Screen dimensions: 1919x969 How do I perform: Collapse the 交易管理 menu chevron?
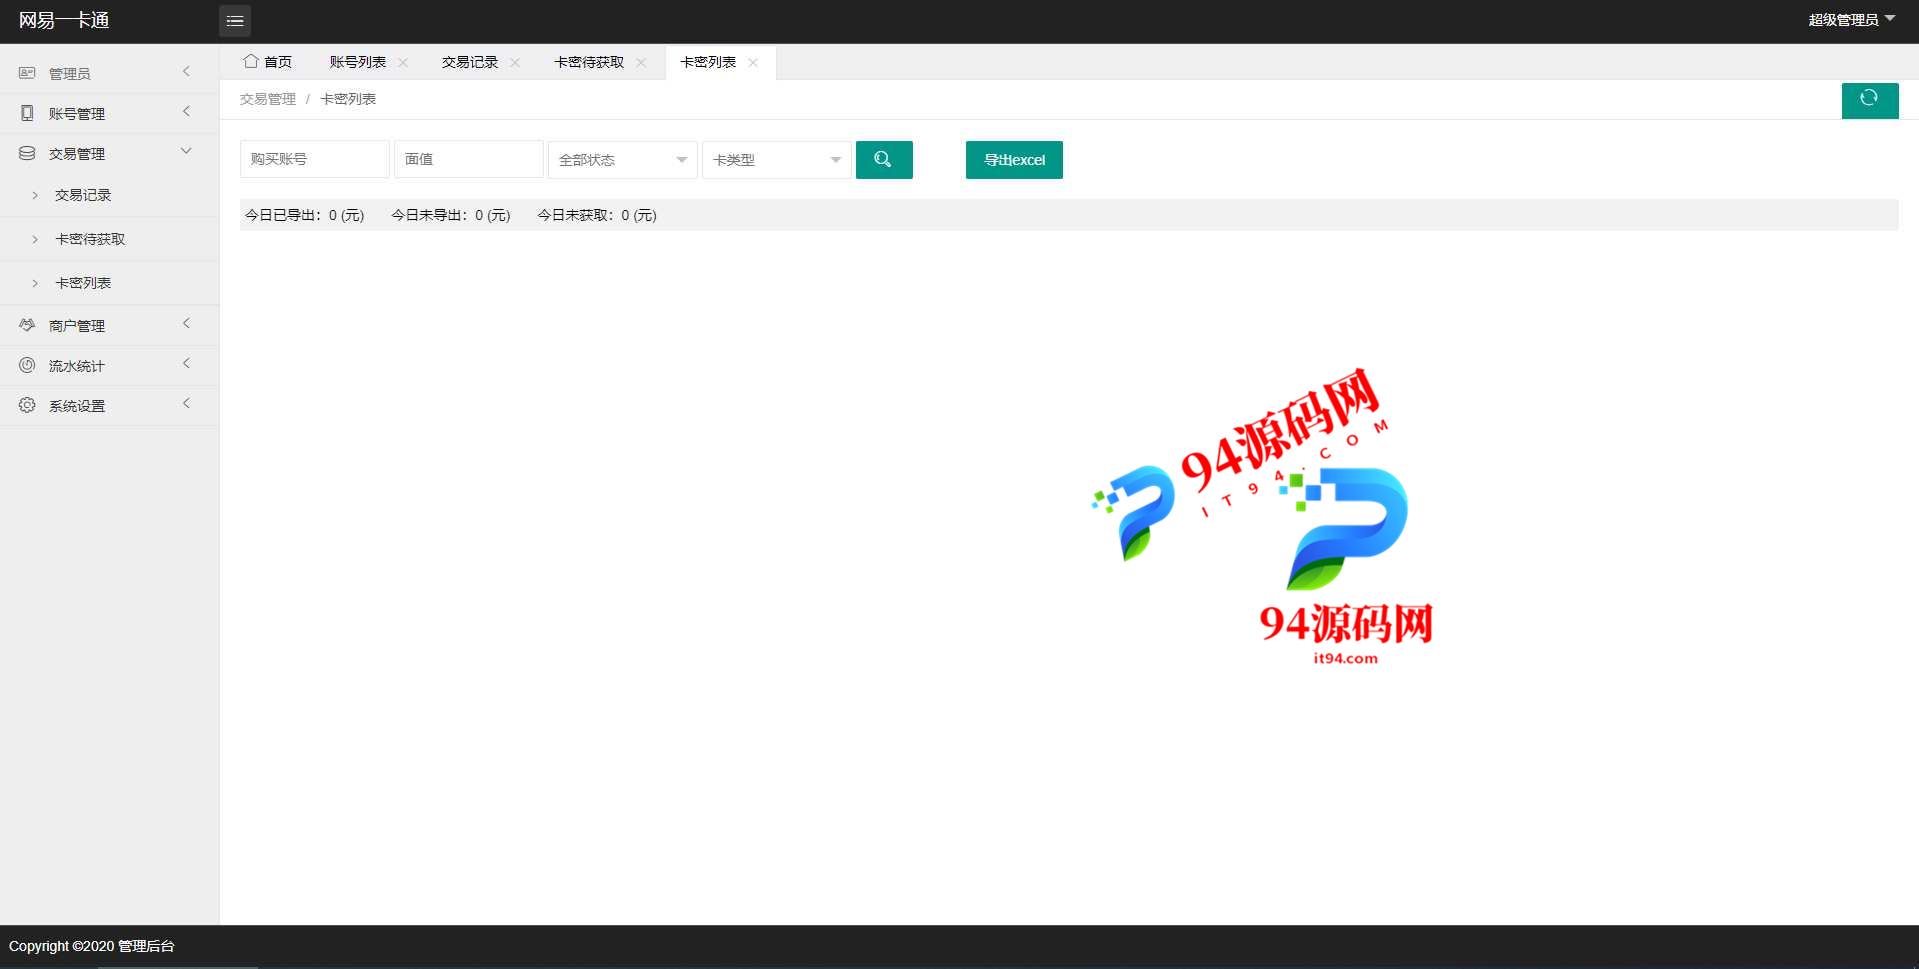pyautogui.click(x=186, y=151)
